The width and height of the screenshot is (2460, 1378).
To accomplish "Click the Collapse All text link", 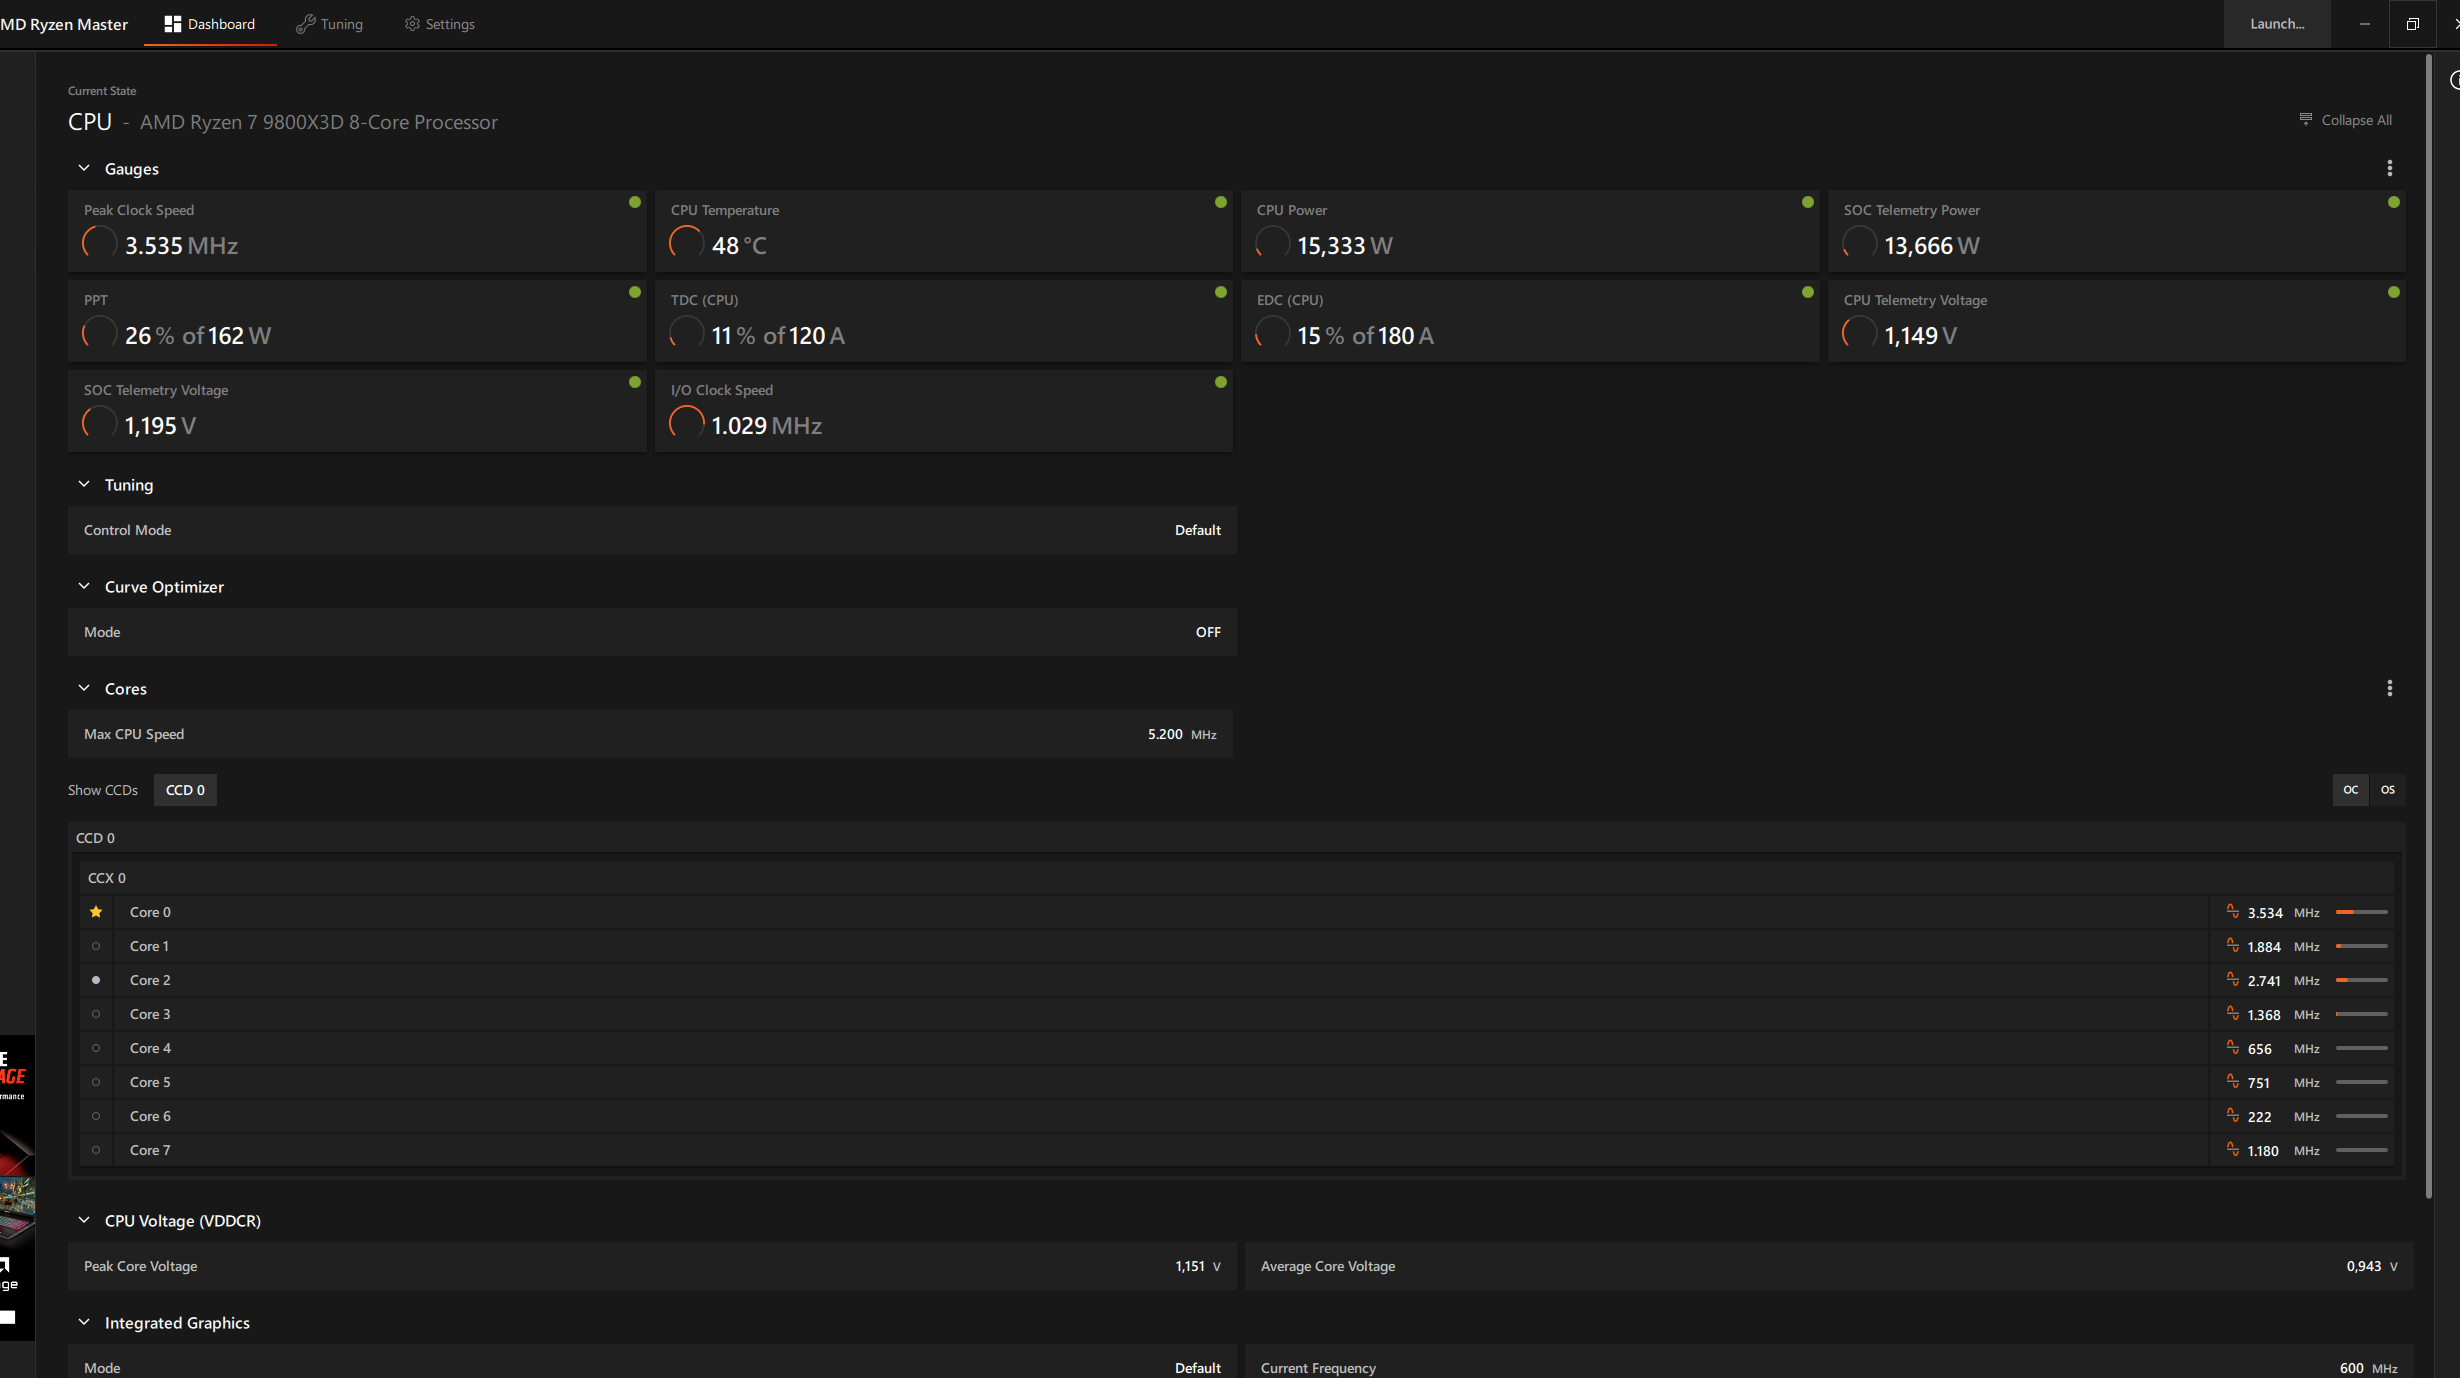I will click(2356, 120).
